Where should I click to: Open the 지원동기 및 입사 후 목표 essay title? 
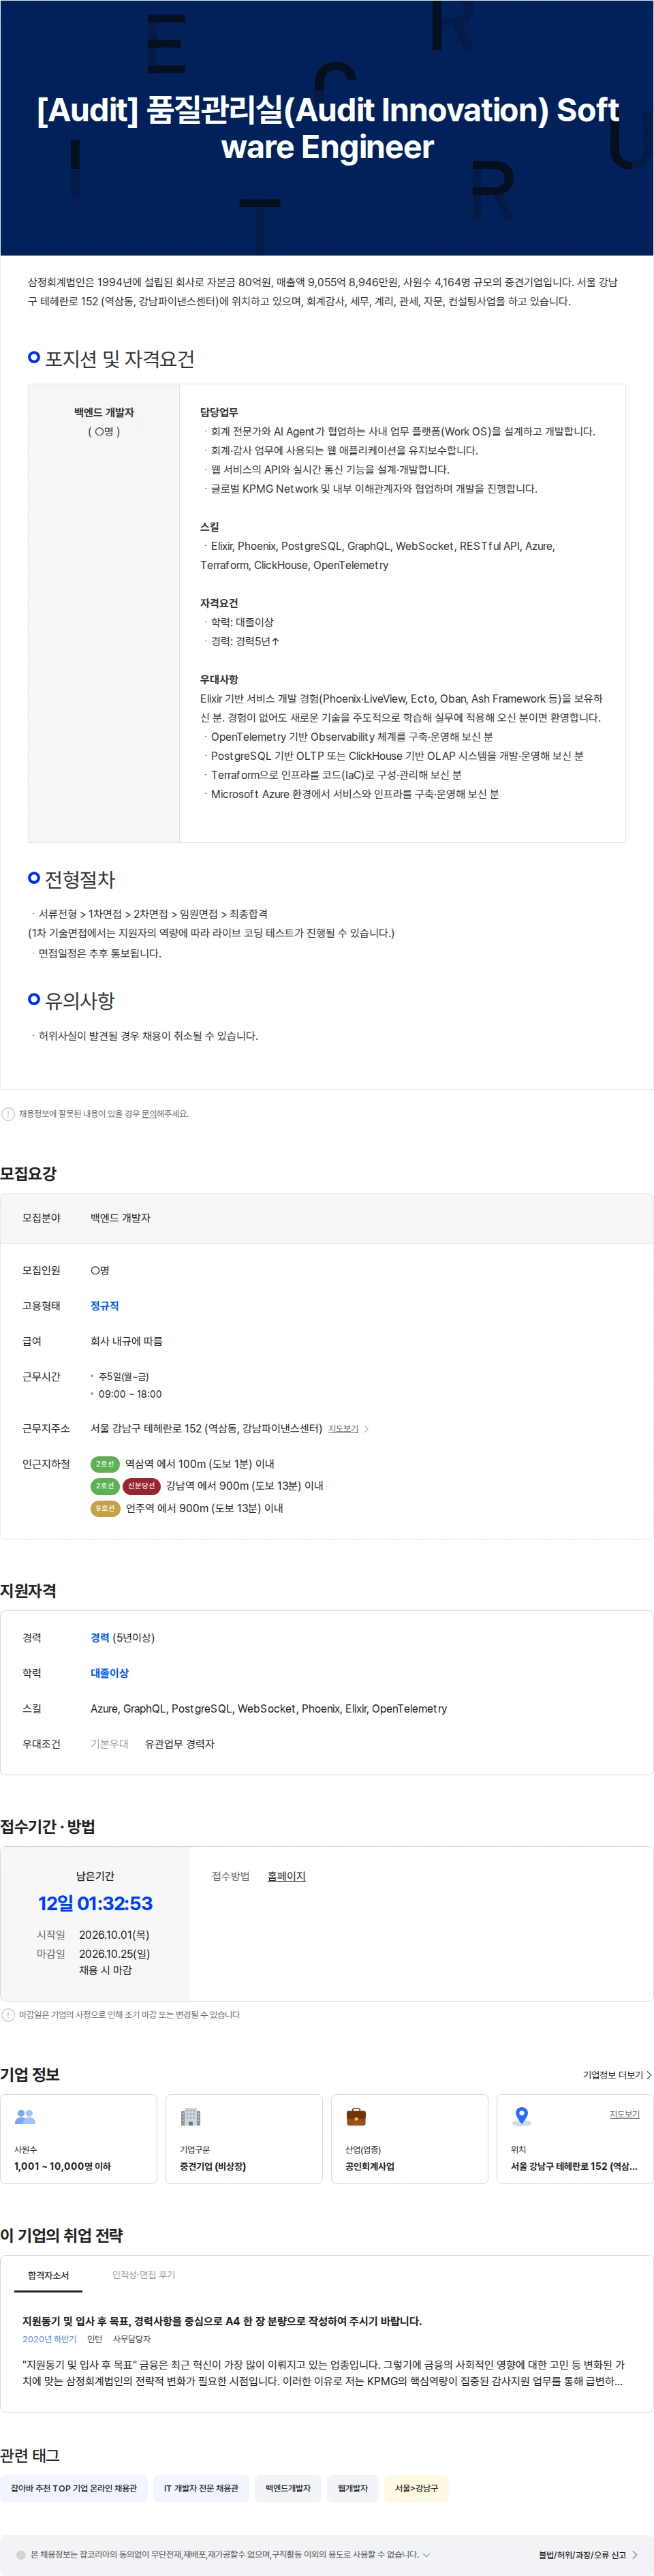point(222,2321)
